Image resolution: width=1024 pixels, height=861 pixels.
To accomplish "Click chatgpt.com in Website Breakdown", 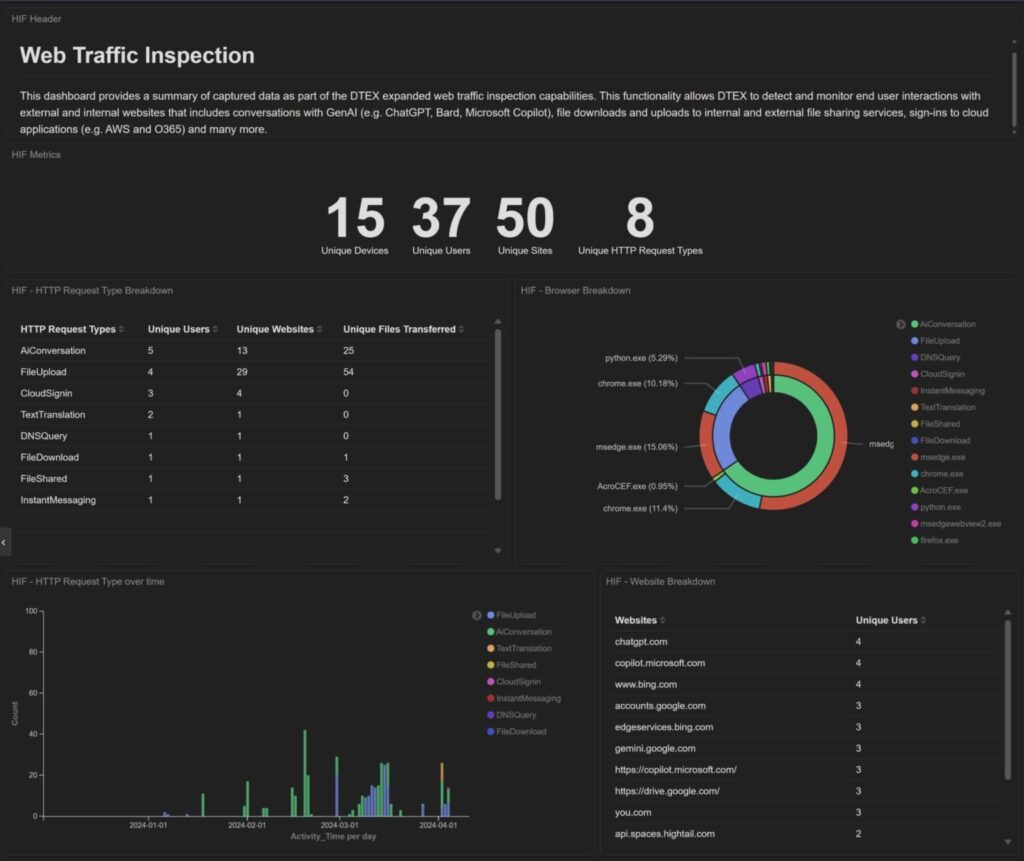I will tap(641, 641).
